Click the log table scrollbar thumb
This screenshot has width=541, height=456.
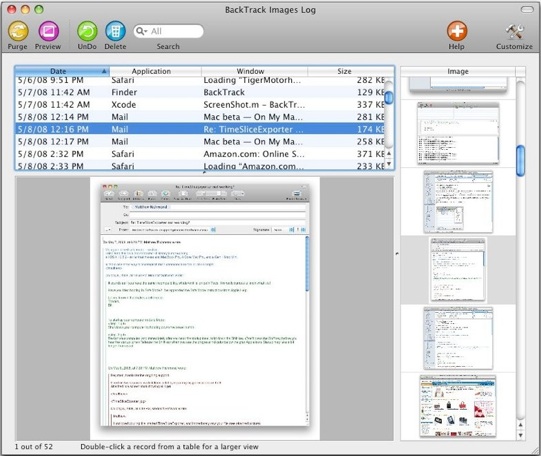coord(389,97)
